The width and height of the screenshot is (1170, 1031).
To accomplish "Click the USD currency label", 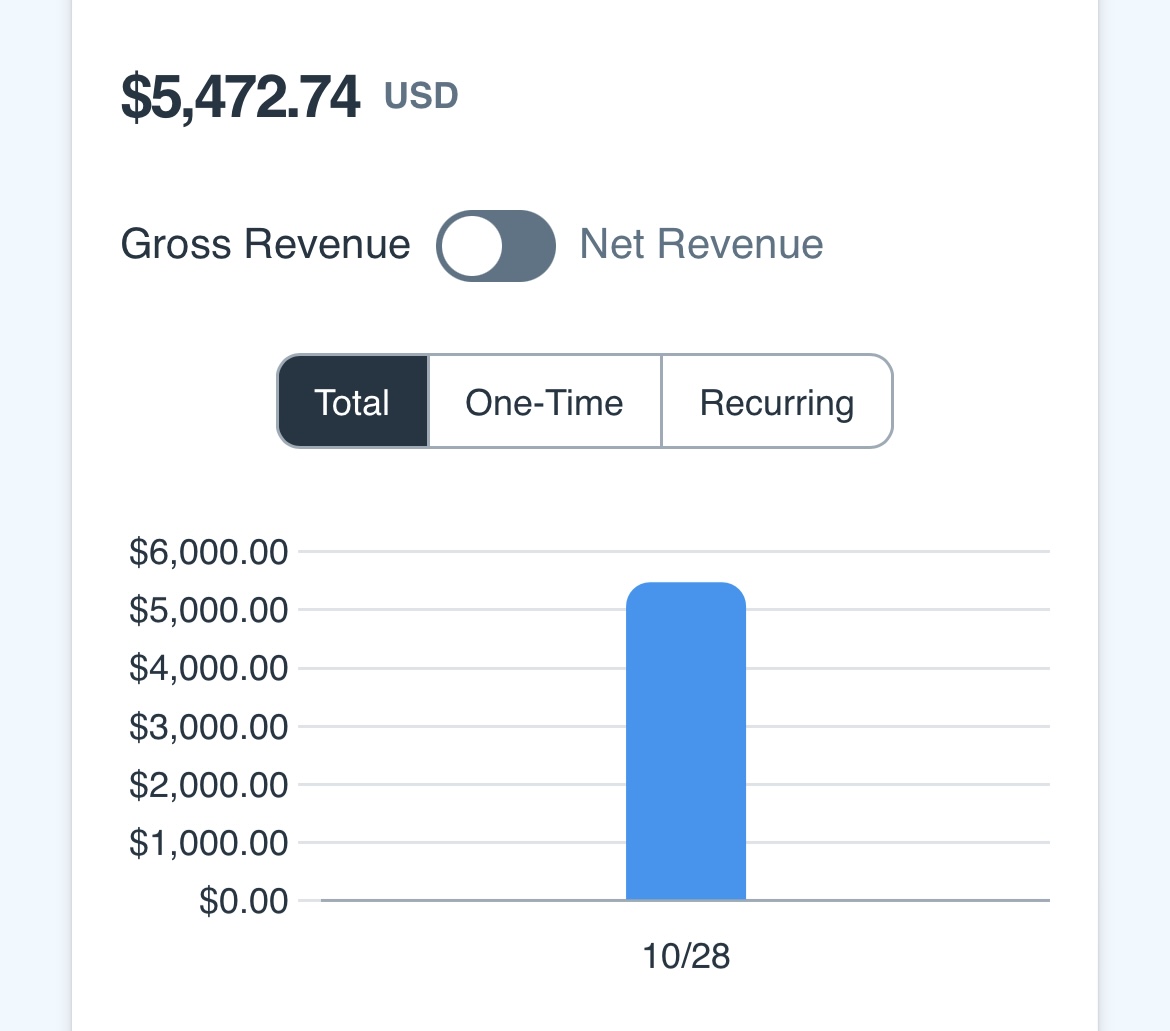I will point(421,96).
